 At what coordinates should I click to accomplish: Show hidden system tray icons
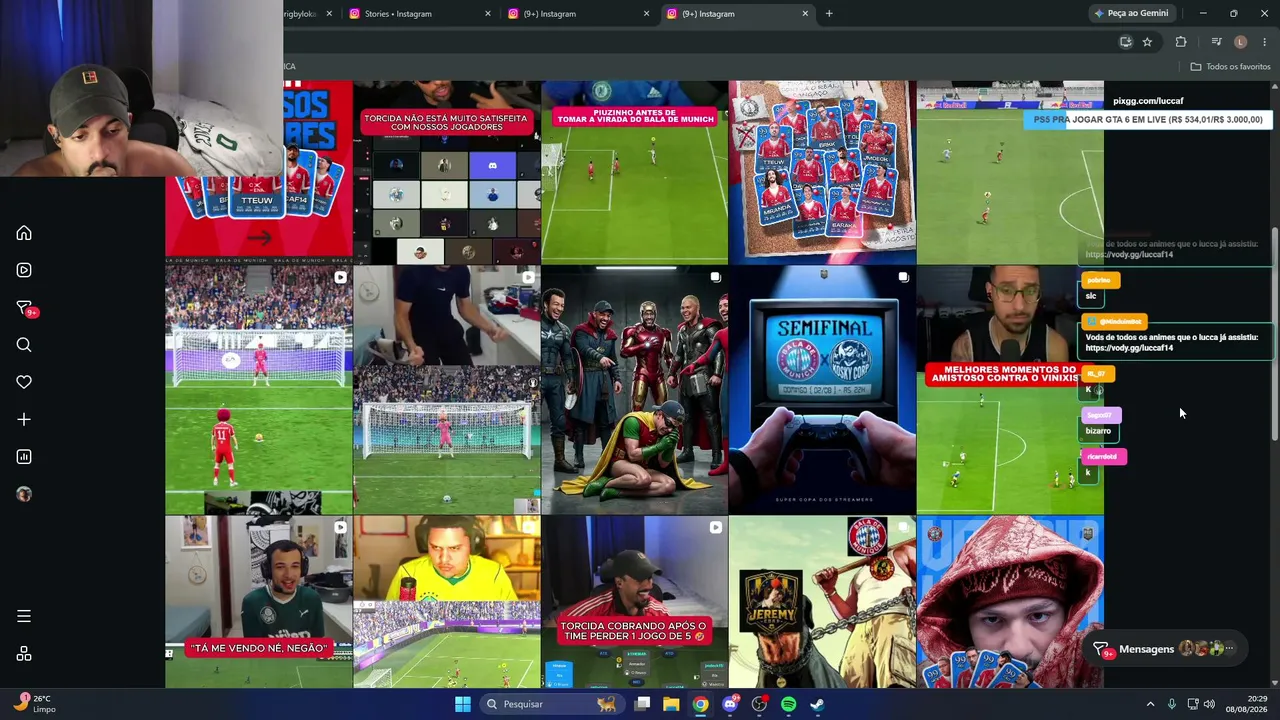[1150, 704]
